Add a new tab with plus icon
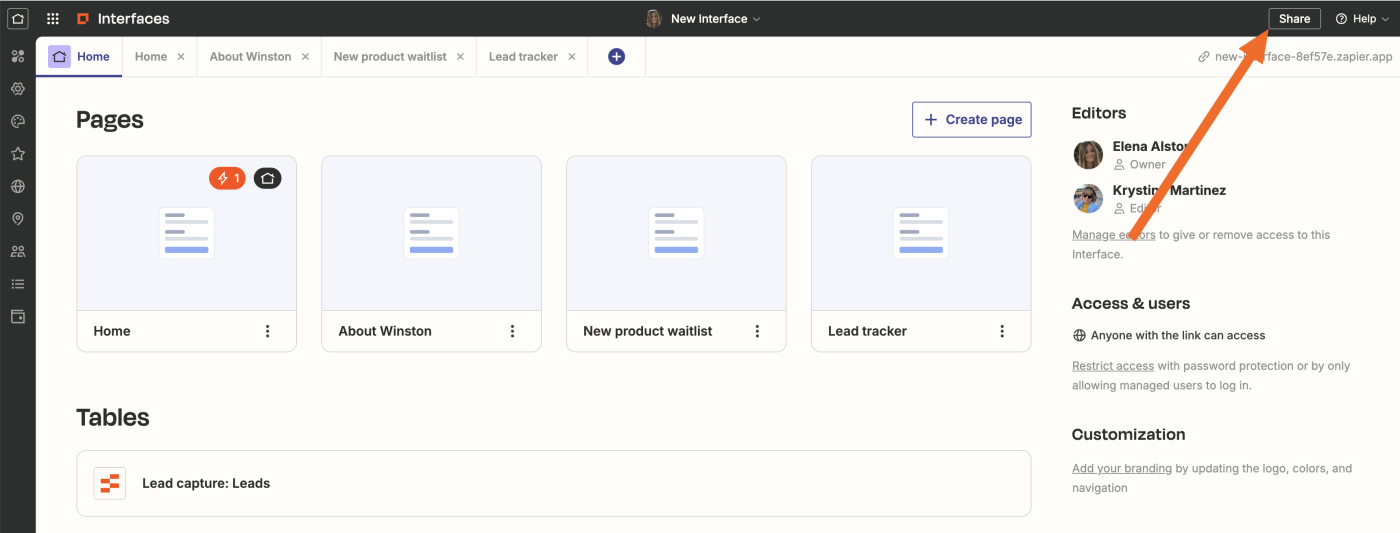The width and height of the screenshot is (1400, 533). click(616, 57)
